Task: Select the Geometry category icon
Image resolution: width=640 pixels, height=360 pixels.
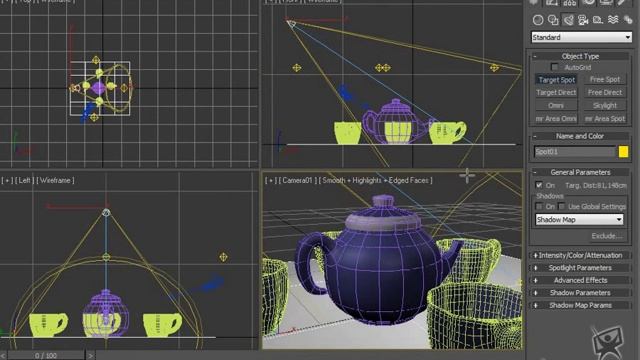Action: (x=538, y=20)
